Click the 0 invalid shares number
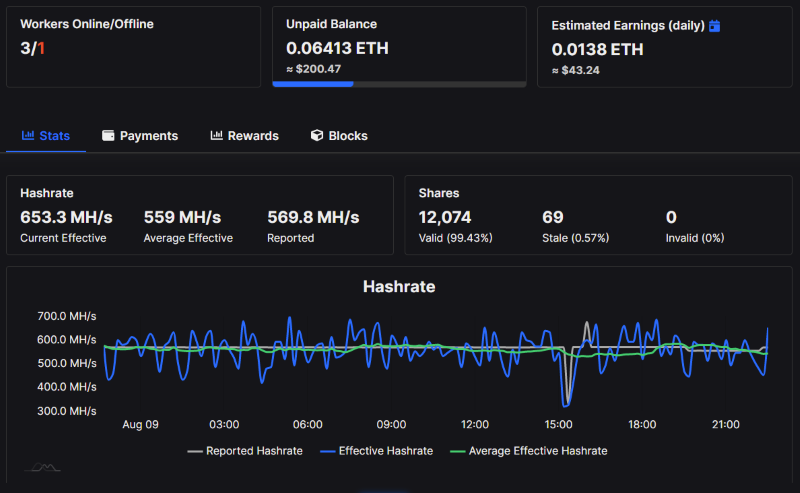The image size is (800, 493). pyautogui.click(x=671, y=217)
